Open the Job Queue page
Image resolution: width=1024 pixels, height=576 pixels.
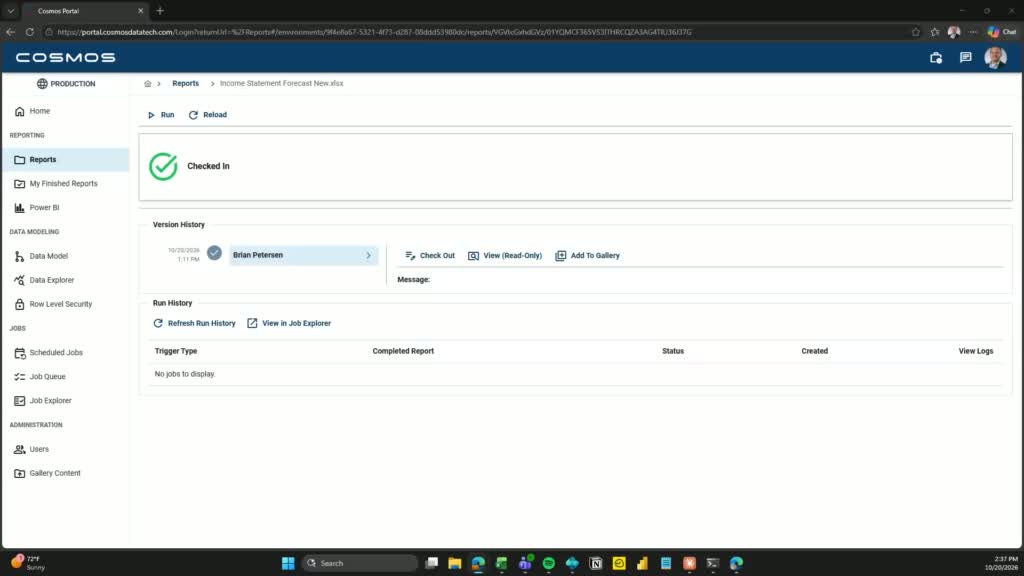pyautogui.click(x=40, y=377)
